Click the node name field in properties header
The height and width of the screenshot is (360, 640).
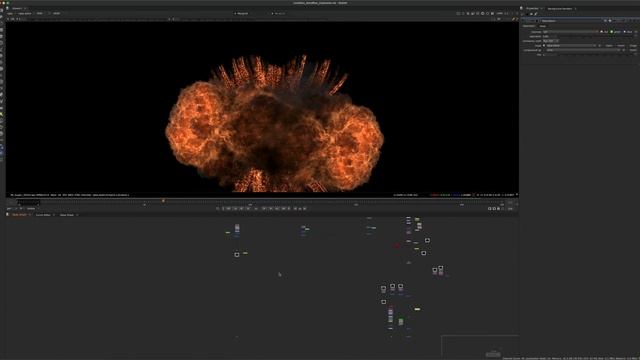click(571, 20)
